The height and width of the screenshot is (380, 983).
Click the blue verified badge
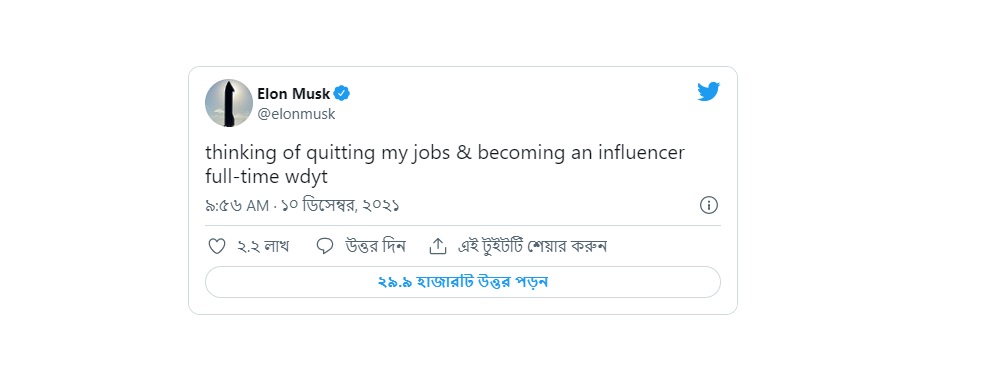pos(342,94)
